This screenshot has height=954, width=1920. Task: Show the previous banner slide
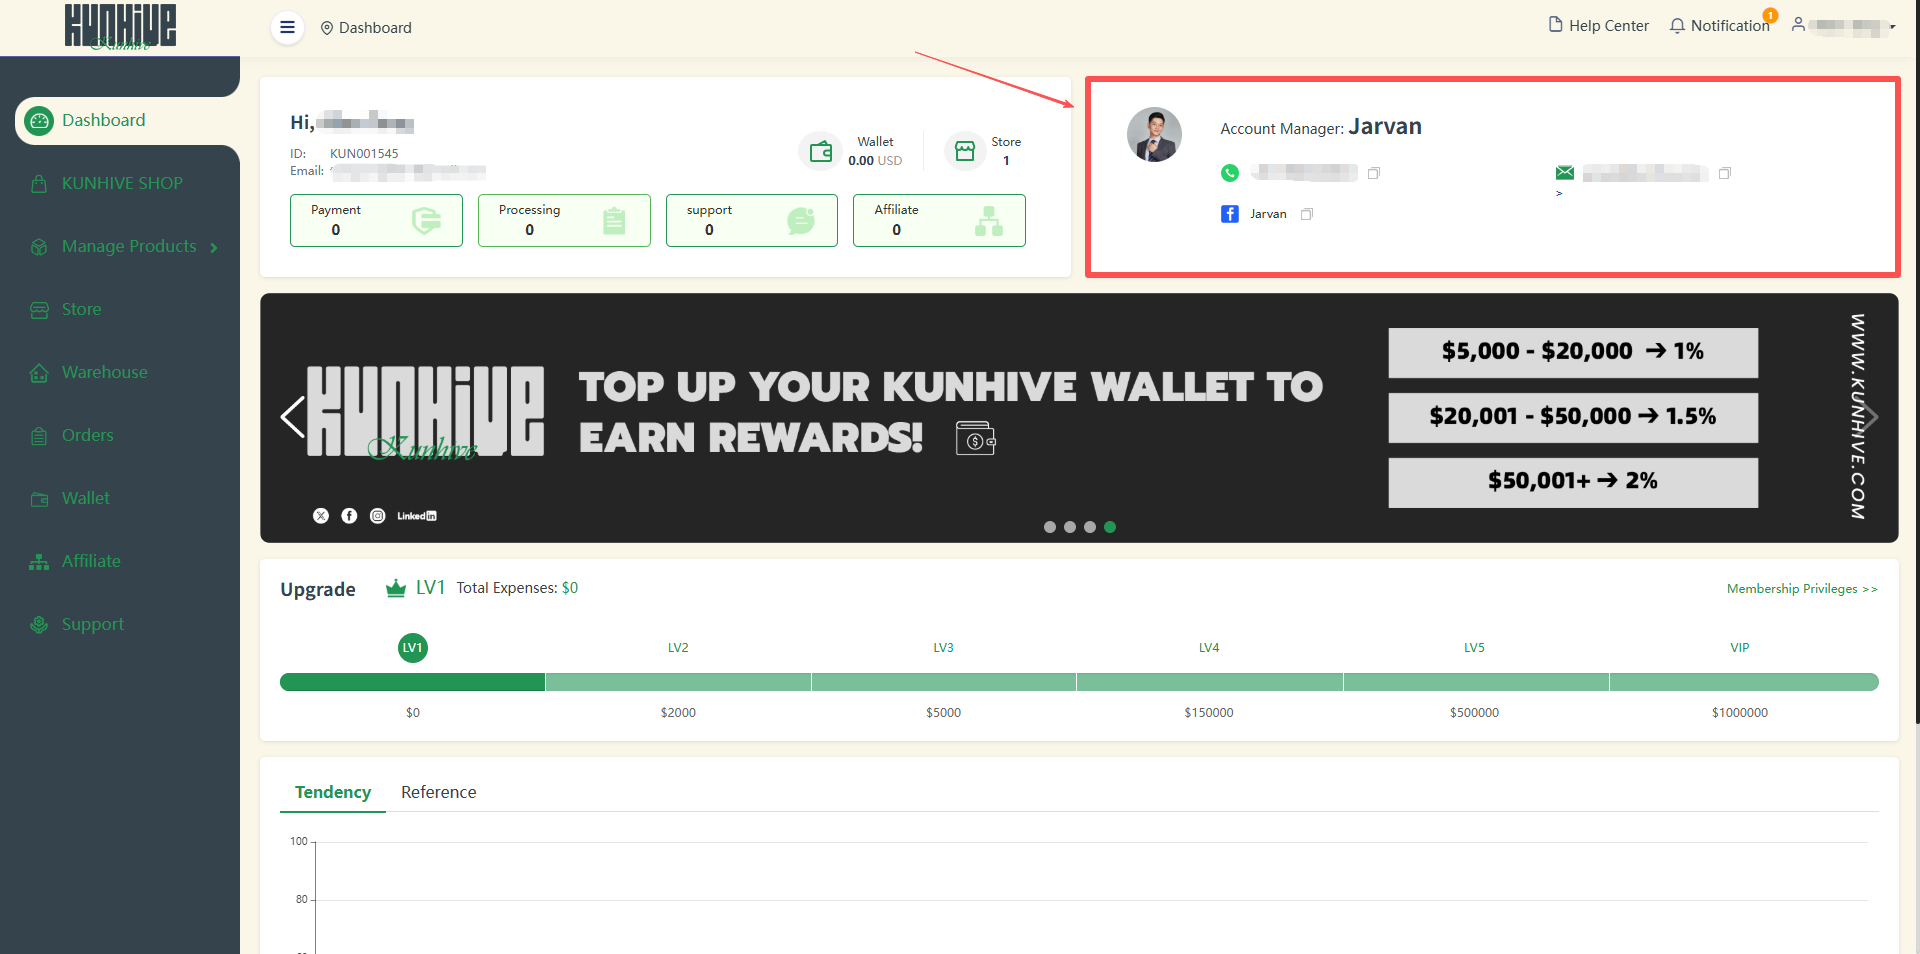point(293,417)
